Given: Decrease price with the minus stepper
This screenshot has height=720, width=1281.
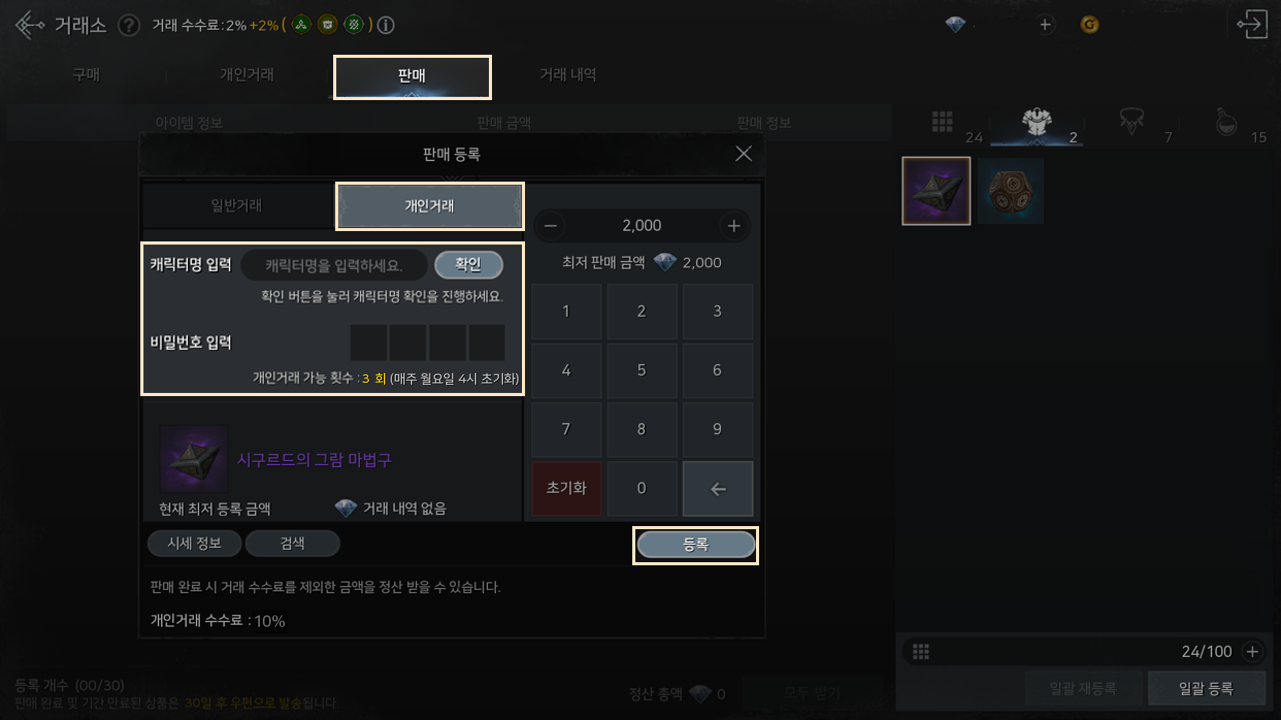Looking at the screenshot, I should click(550, 226).
